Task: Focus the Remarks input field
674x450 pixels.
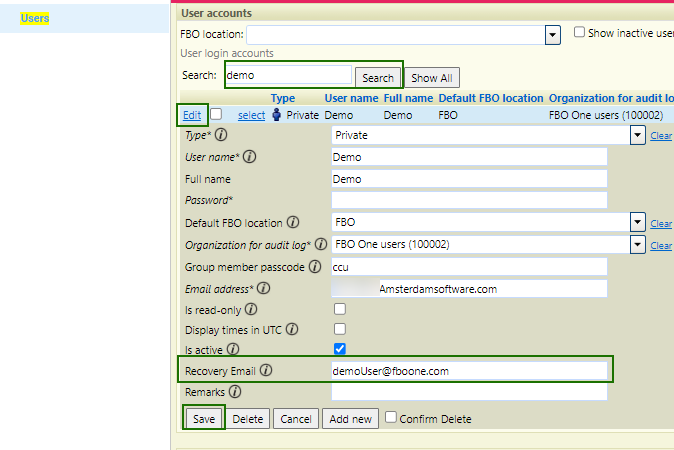Action: 469,392
